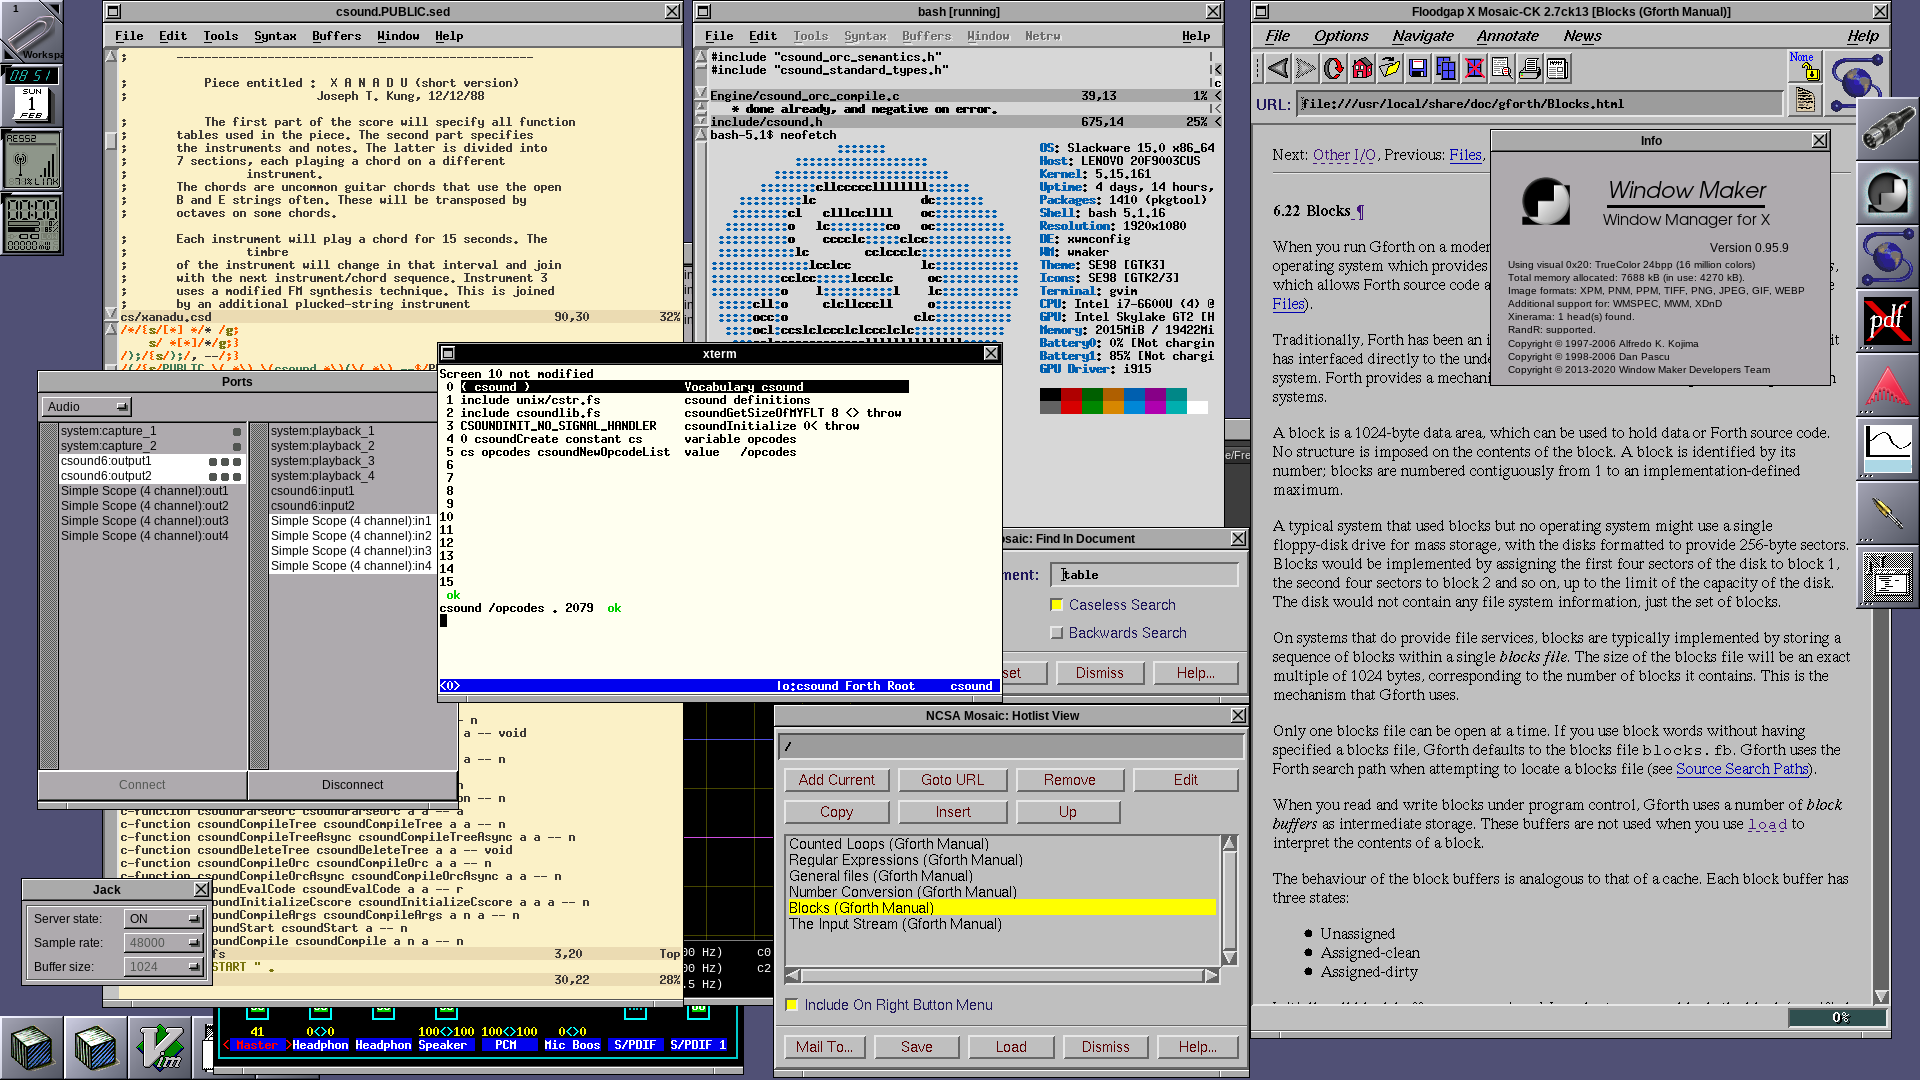Toggle Include On Right Button Menu

(792, 1005)
